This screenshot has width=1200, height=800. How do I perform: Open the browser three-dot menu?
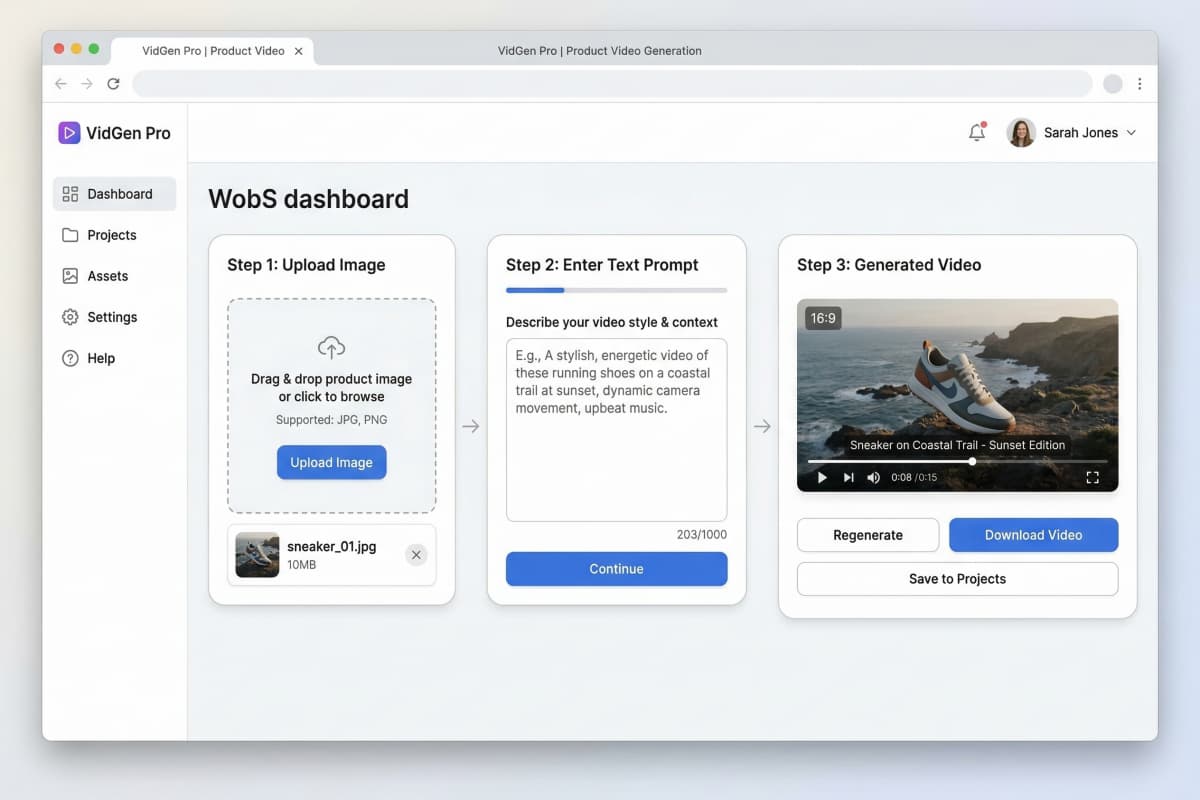(1139, 84)
